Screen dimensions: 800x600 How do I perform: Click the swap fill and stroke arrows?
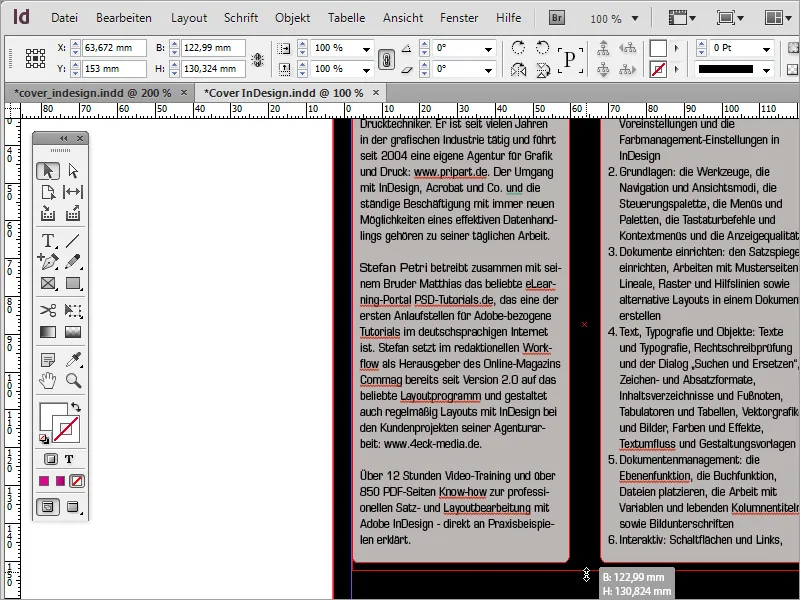tap(76, 407)
